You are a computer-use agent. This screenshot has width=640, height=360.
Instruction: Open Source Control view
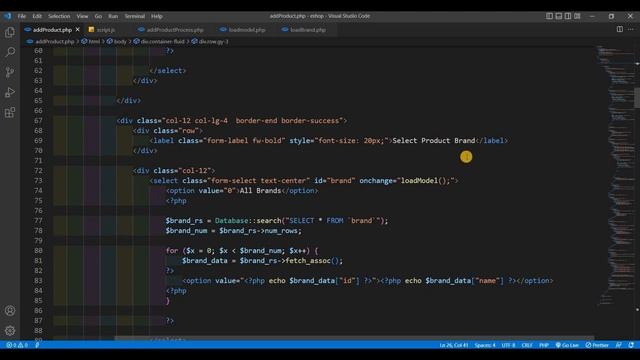point(10,72)
